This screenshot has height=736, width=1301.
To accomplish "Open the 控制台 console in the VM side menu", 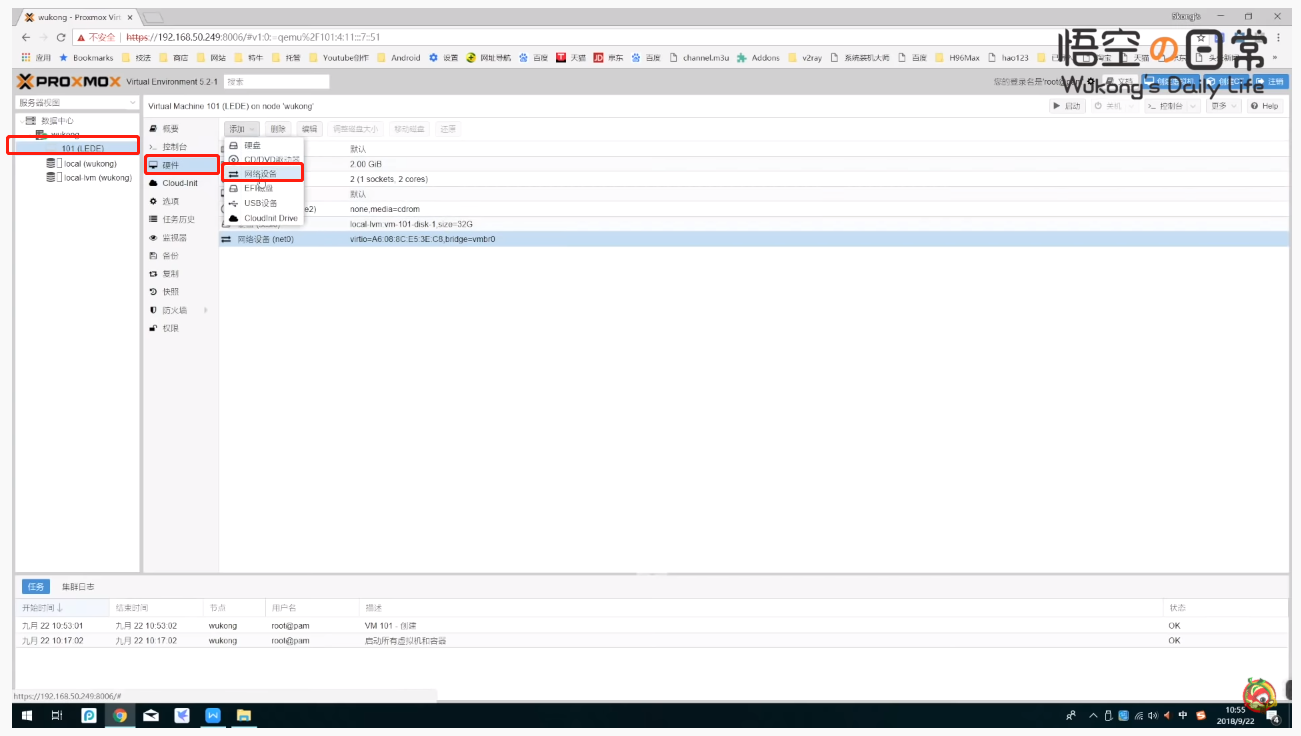I will point(180,147).
